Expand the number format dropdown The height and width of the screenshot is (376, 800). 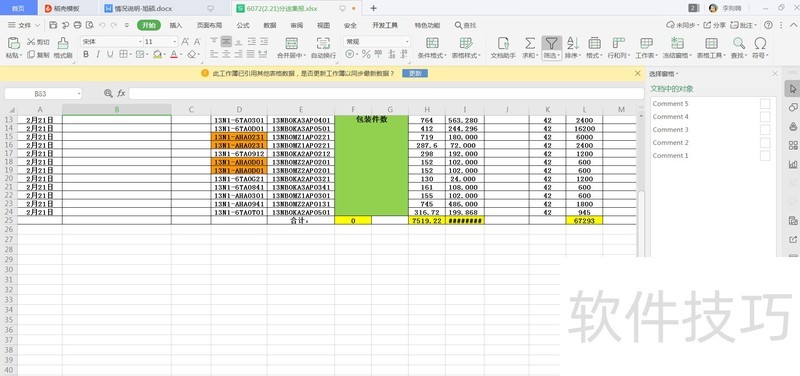pyautogui.click(x=407, y=42)
